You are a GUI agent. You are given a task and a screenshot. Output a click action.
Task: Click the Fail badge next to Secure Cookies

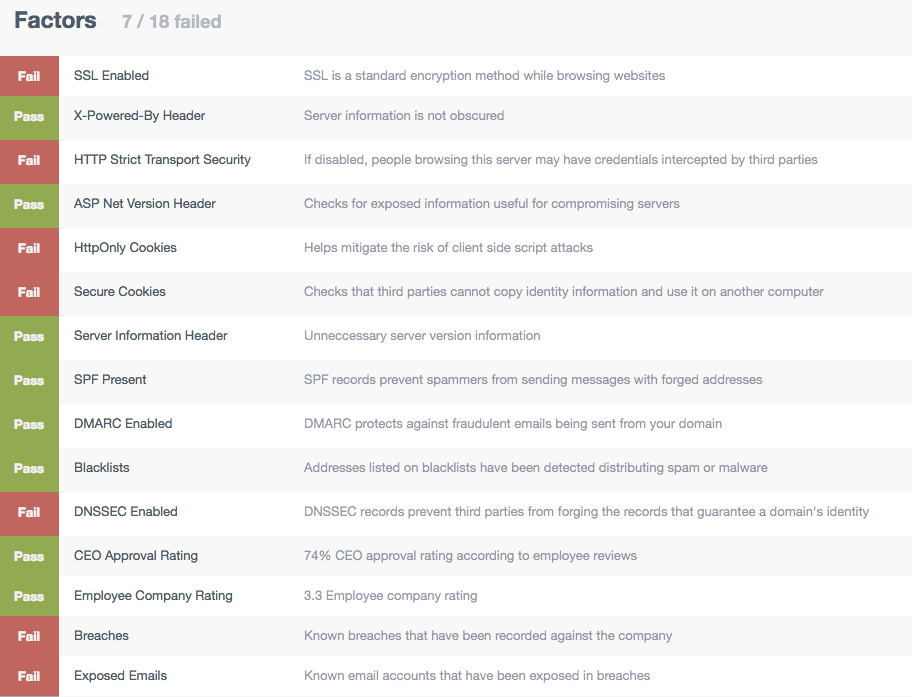coord(29,292)
